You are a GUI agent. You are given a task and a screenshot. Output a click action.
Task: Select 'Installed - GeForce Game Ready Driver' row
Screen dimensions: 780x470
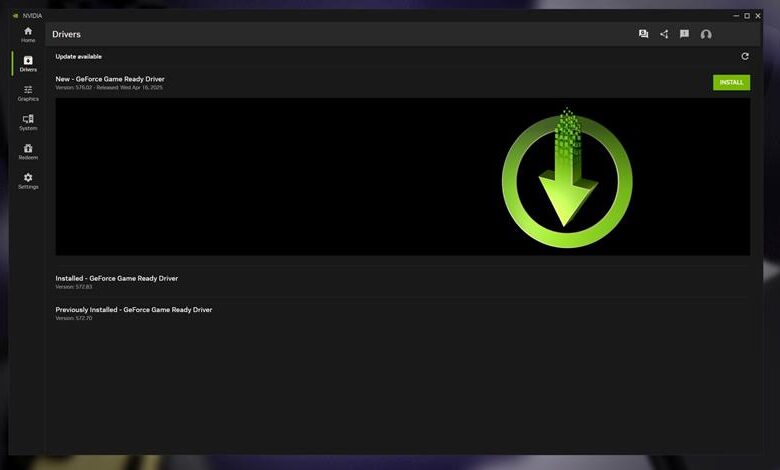click(402, 282)
